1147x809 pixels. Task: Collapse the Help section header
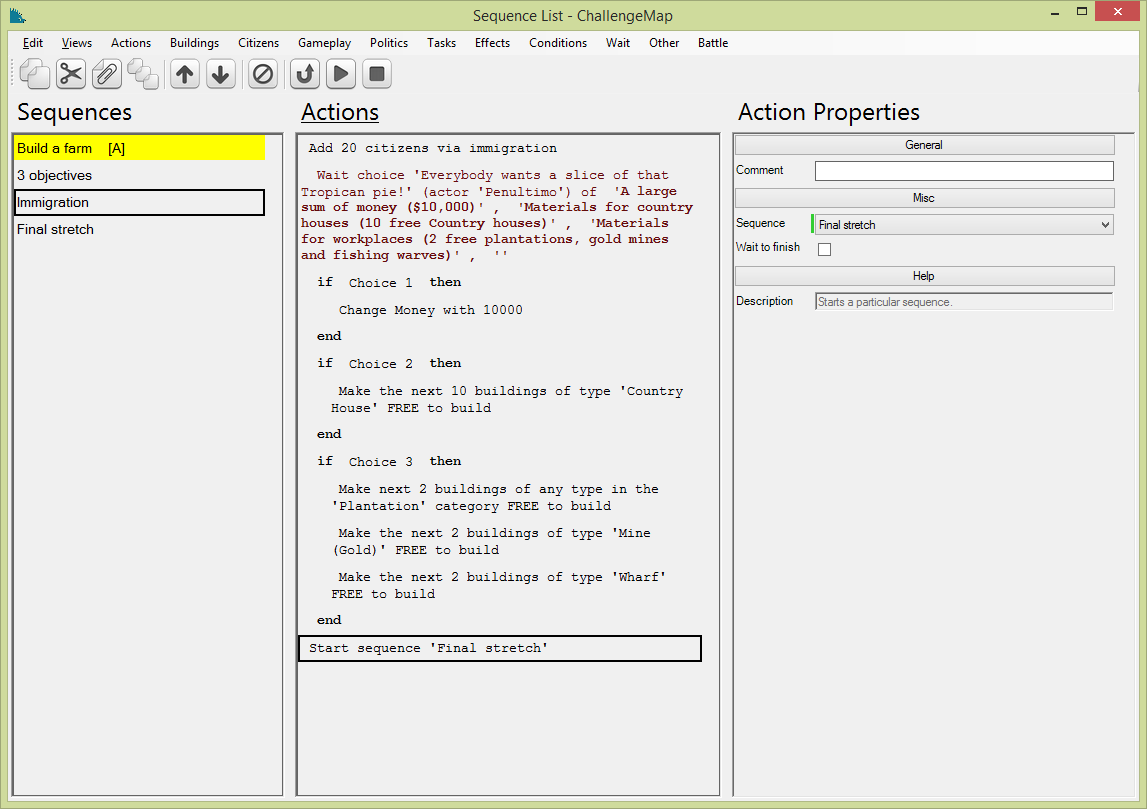(x=925, y=276)
